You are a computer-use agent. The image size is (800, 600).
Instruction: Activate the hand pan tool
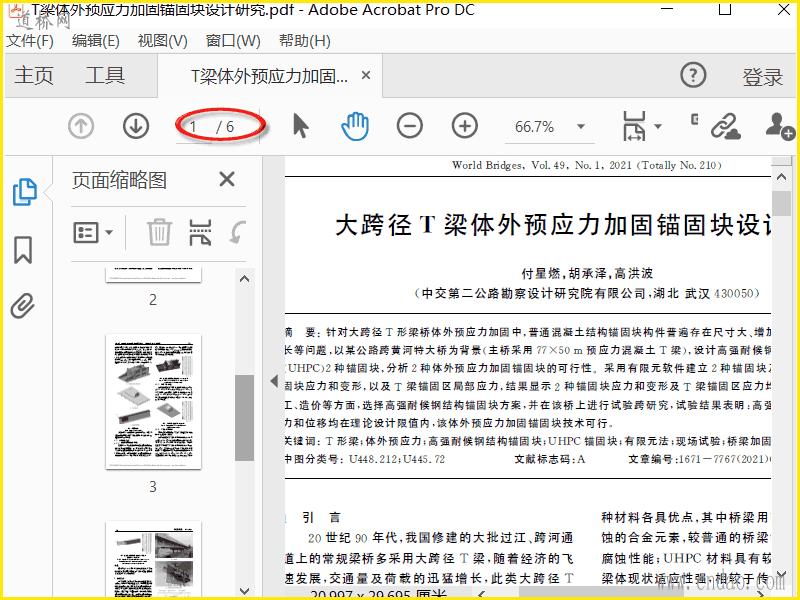355,126
